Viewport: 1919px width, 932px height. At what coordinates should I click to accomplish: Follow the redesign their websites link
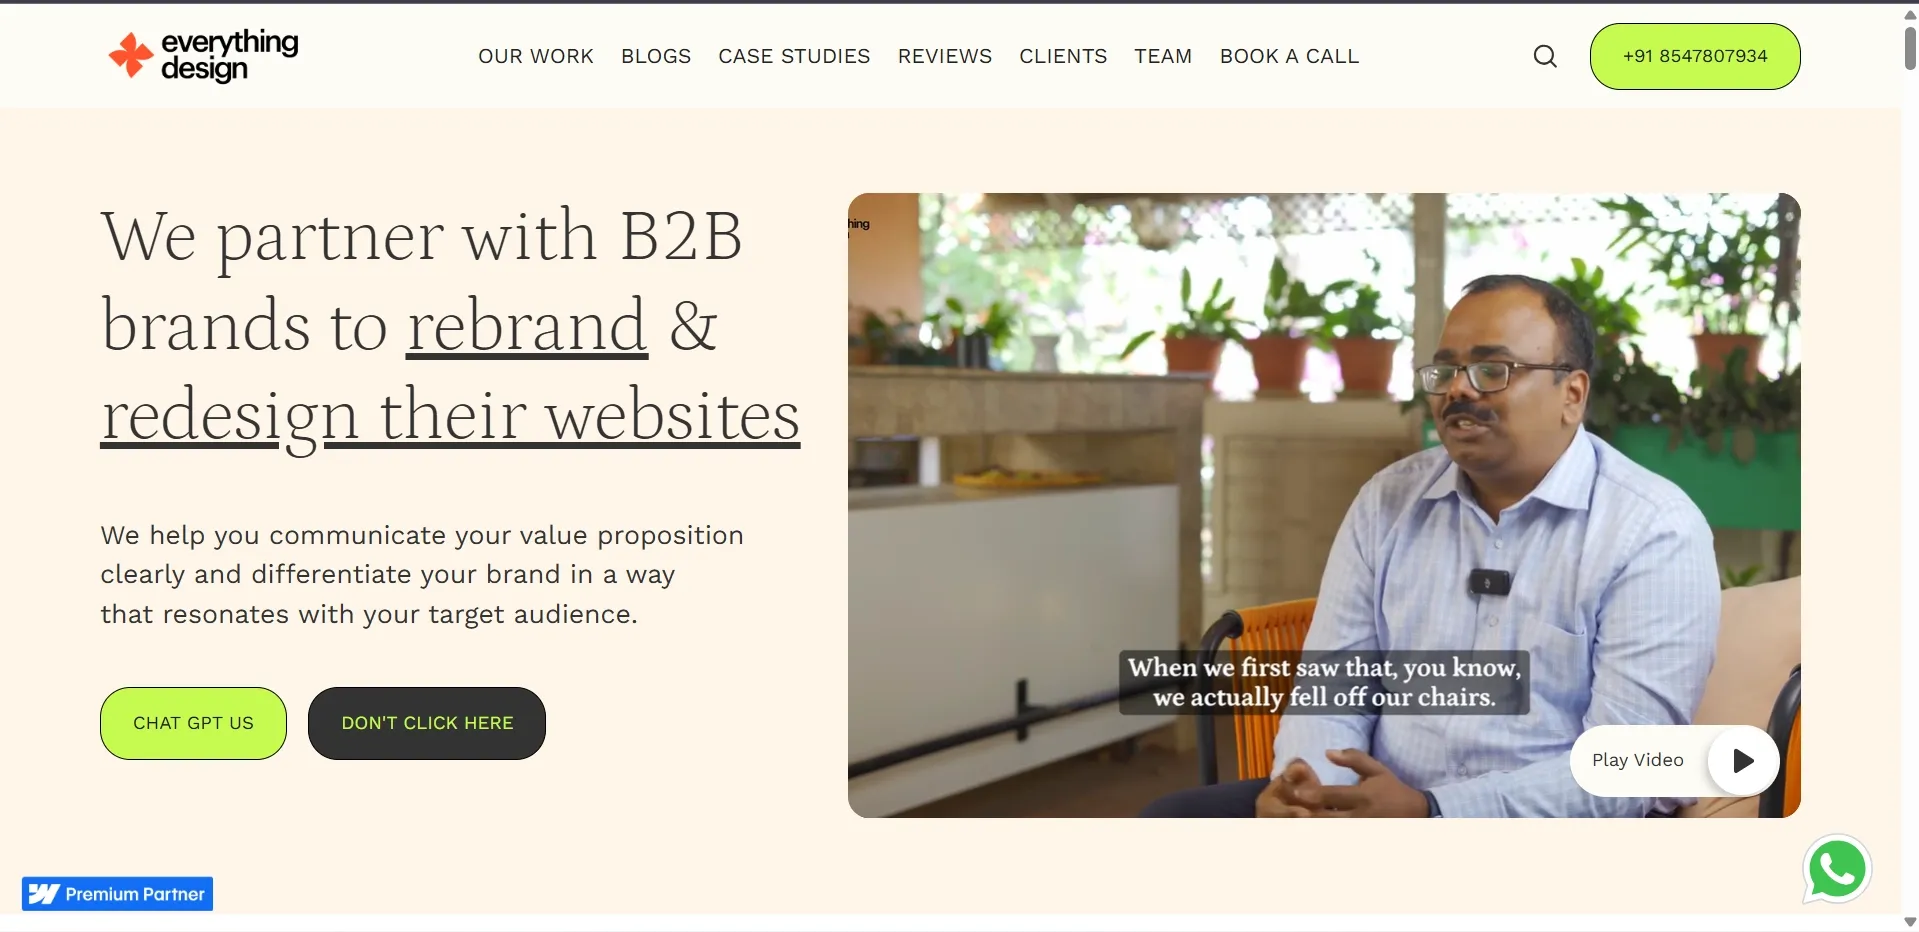tap(450, 416)
